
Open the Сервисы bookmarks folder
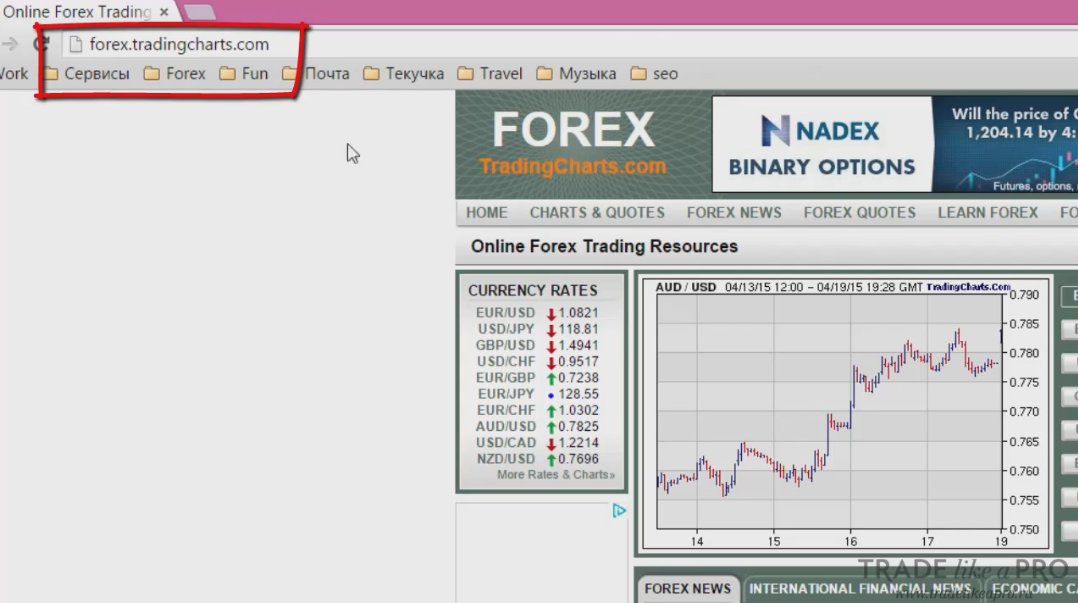pos(87,74)
